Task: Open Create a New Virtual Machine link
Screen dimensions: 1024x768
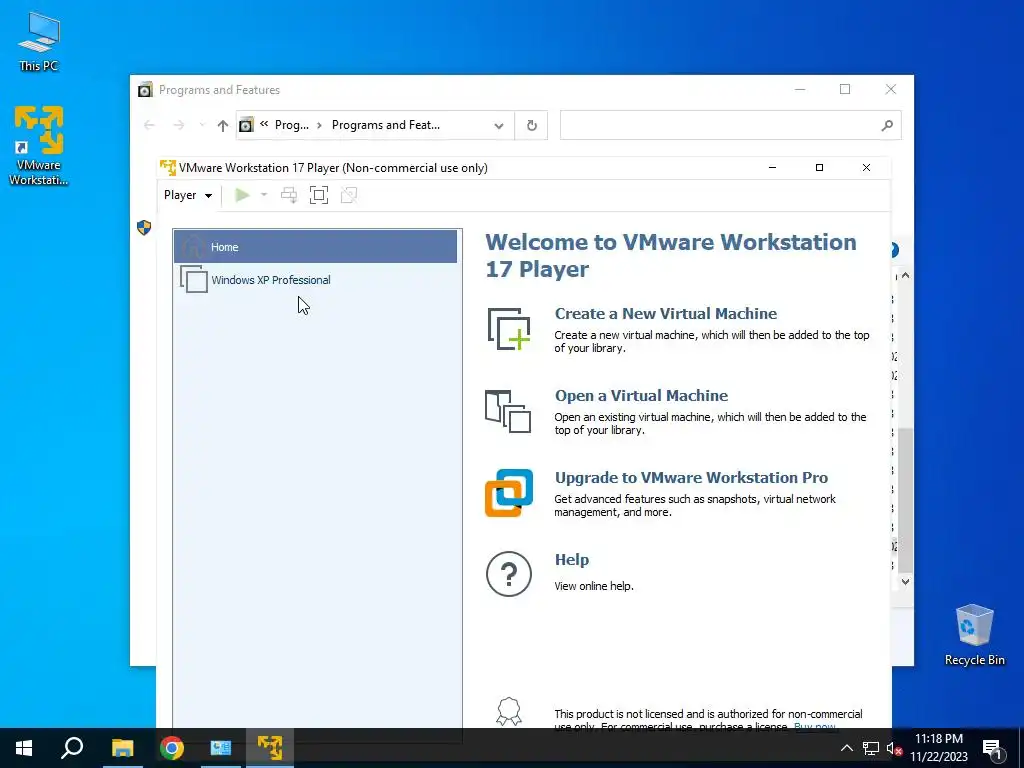Action: (x=665, y=313)
